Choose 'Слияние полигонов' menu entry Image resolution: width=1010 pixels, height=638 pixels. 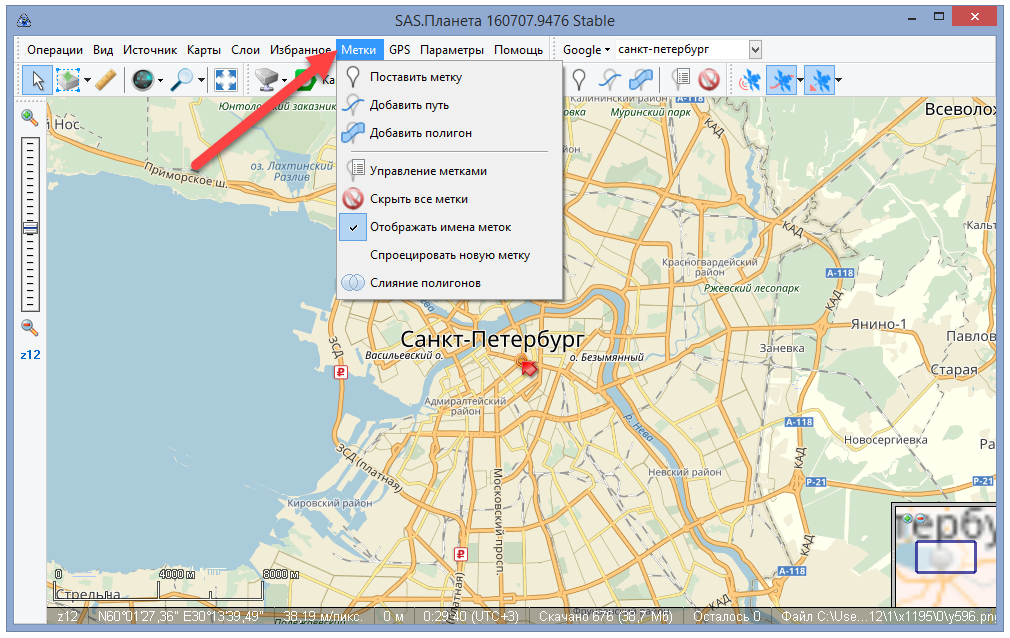[x=425, y=283]
